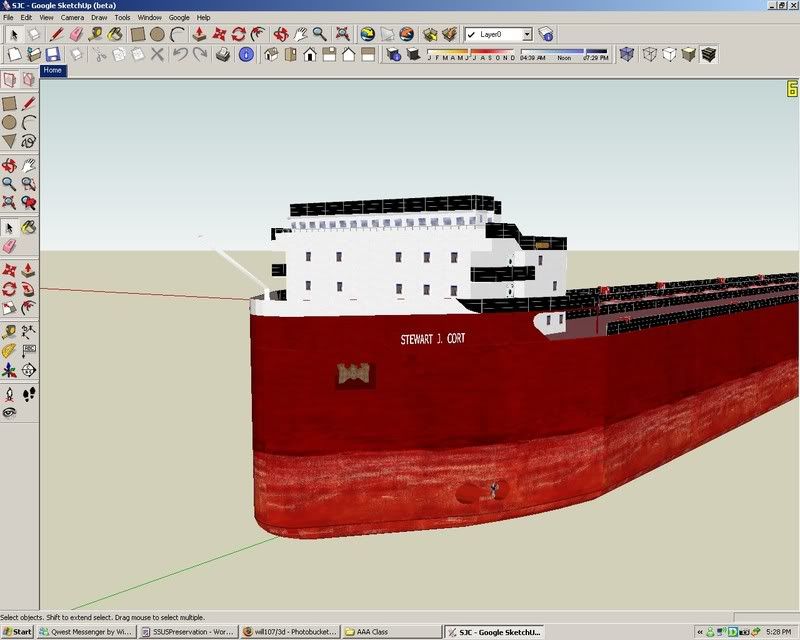Image resolution: width=800 pixels, height=640 pixels.
Task: Open Model Info blue info icon
Action: click(246, 54)
